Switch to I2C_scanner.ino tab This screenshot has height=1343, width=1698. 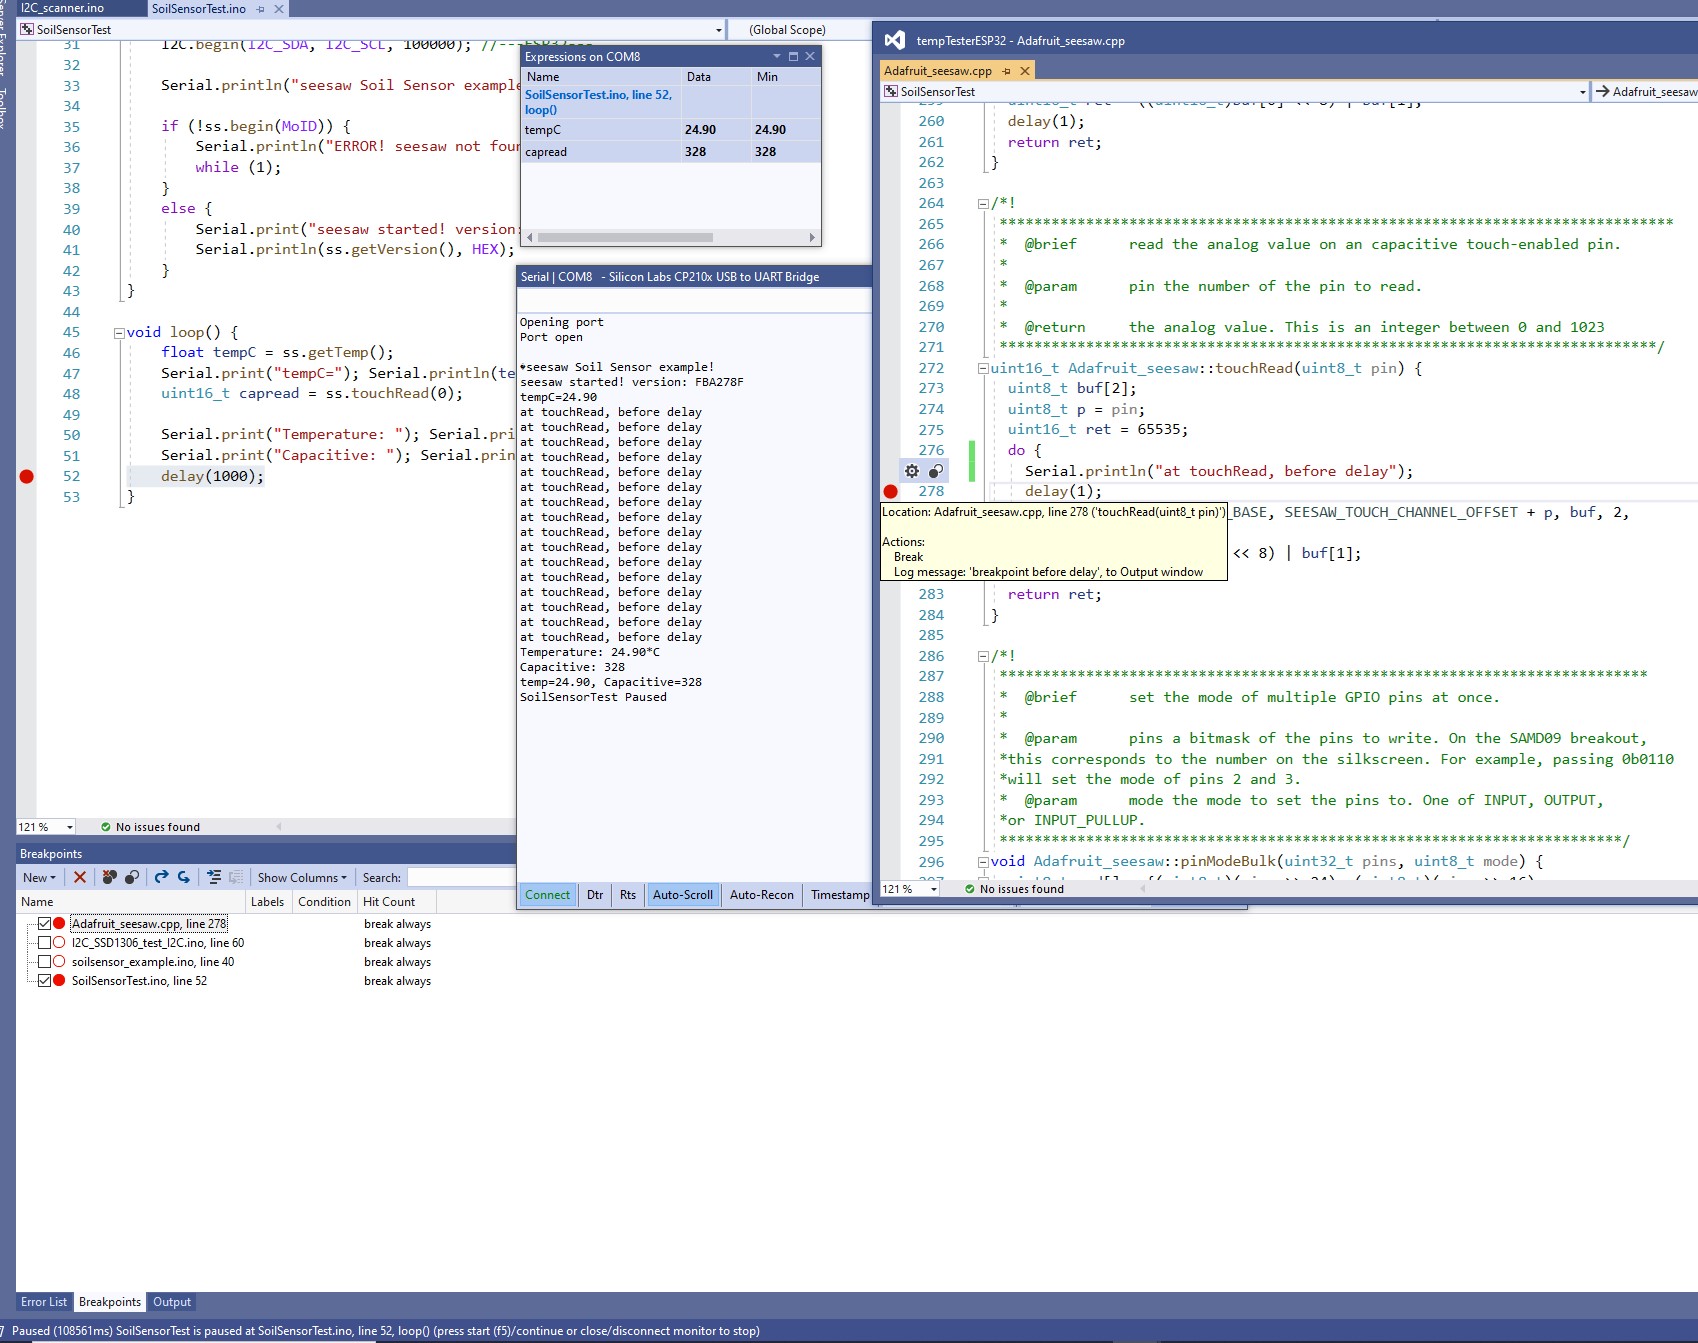pos(62,8)
